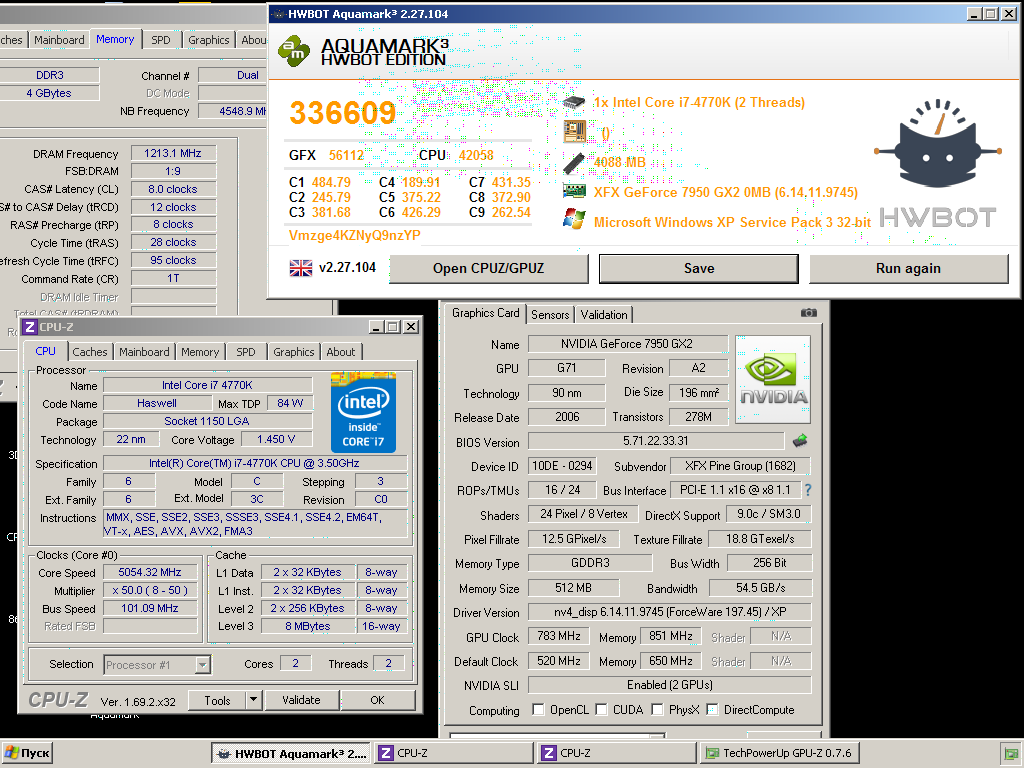The image size is (1024, 768).
Task: Open the Graphics tab in front CPU-Z
Action: click(293, 352)
